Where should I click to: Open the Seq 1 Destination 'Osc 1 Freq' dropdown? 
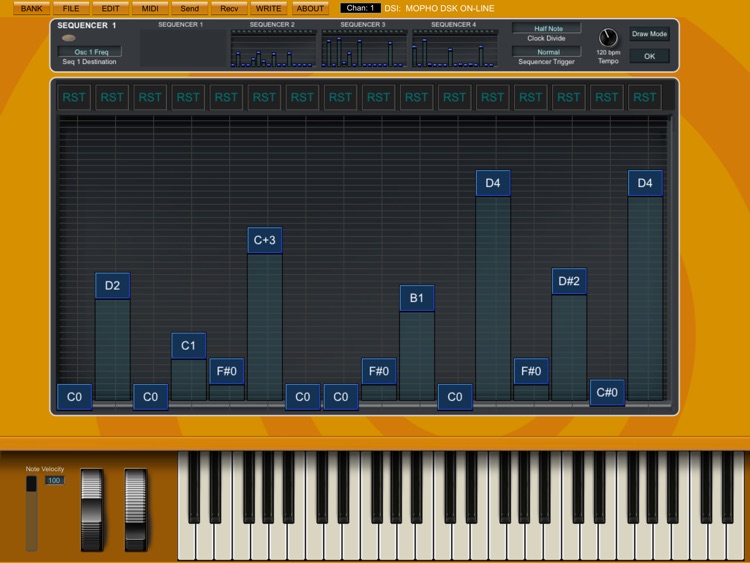pyautogui.click(x=90, y=52)
